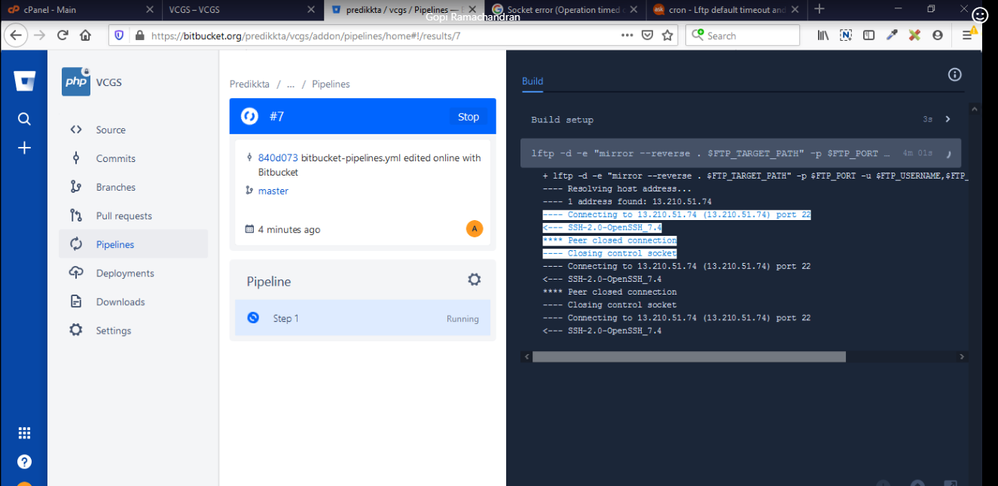This screenshot has width=998, height=486.
Task: Click the smiley face icon top right
Action: point(980,15)
